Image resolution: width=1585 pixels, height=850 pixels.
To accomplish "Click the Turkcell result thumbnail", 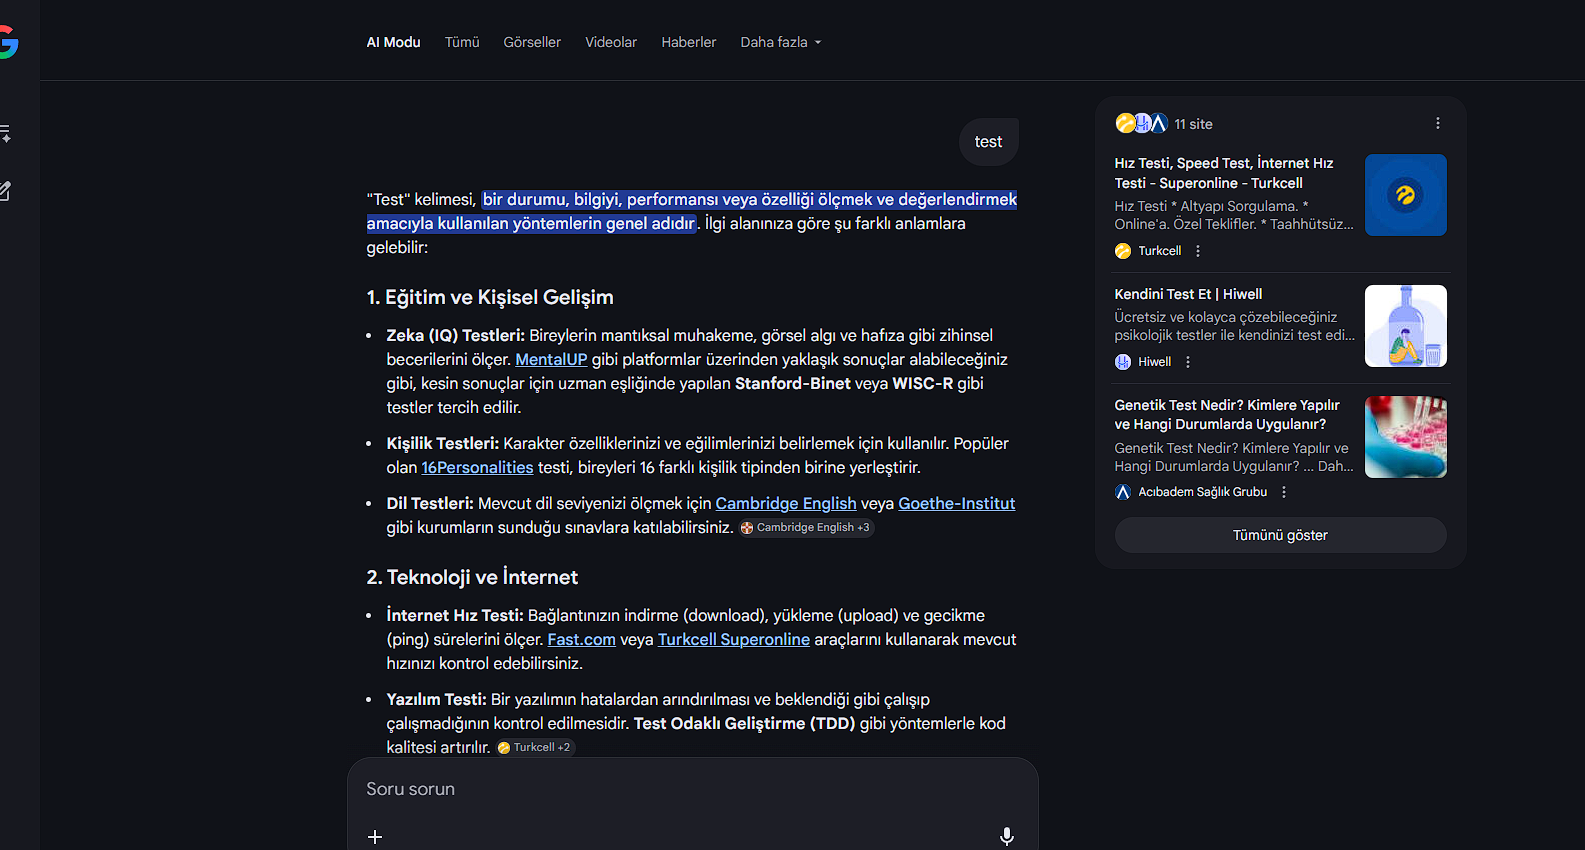I will point(1406,195).
